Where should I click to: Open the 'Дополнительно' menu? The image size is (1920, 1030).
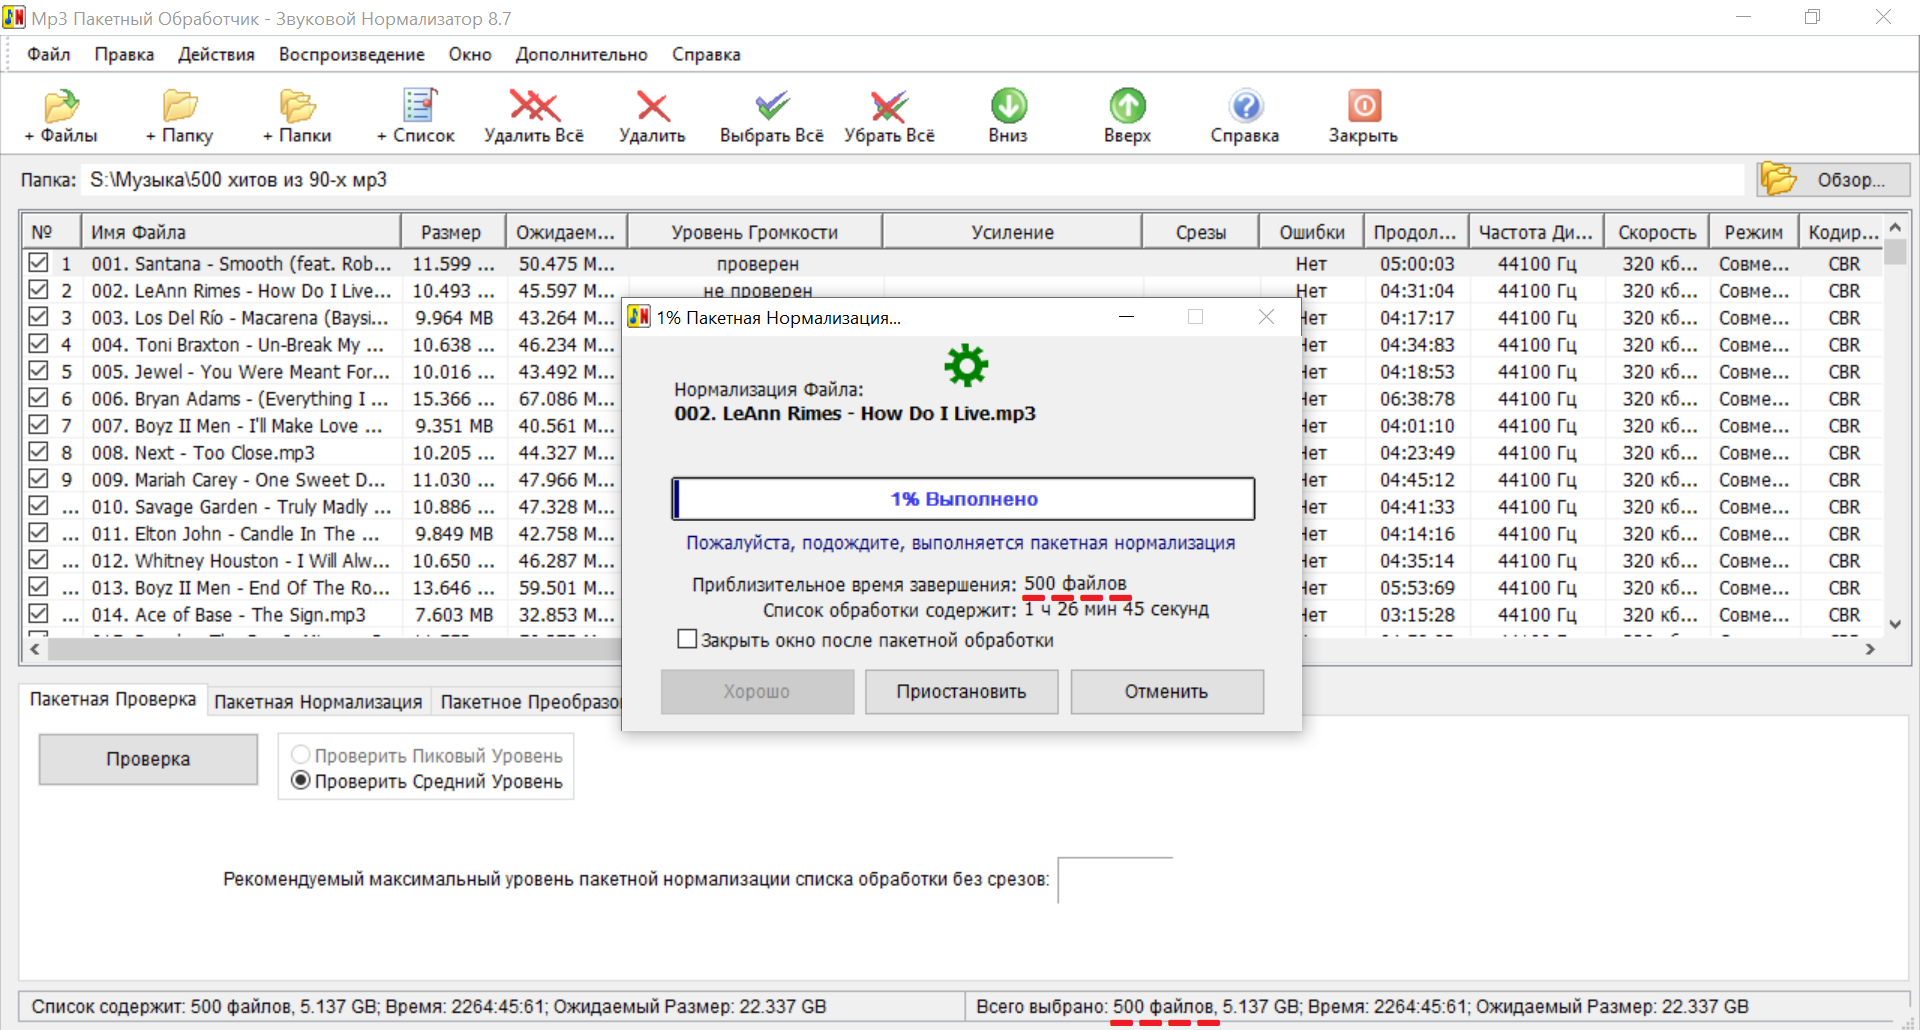click(582, 54)
